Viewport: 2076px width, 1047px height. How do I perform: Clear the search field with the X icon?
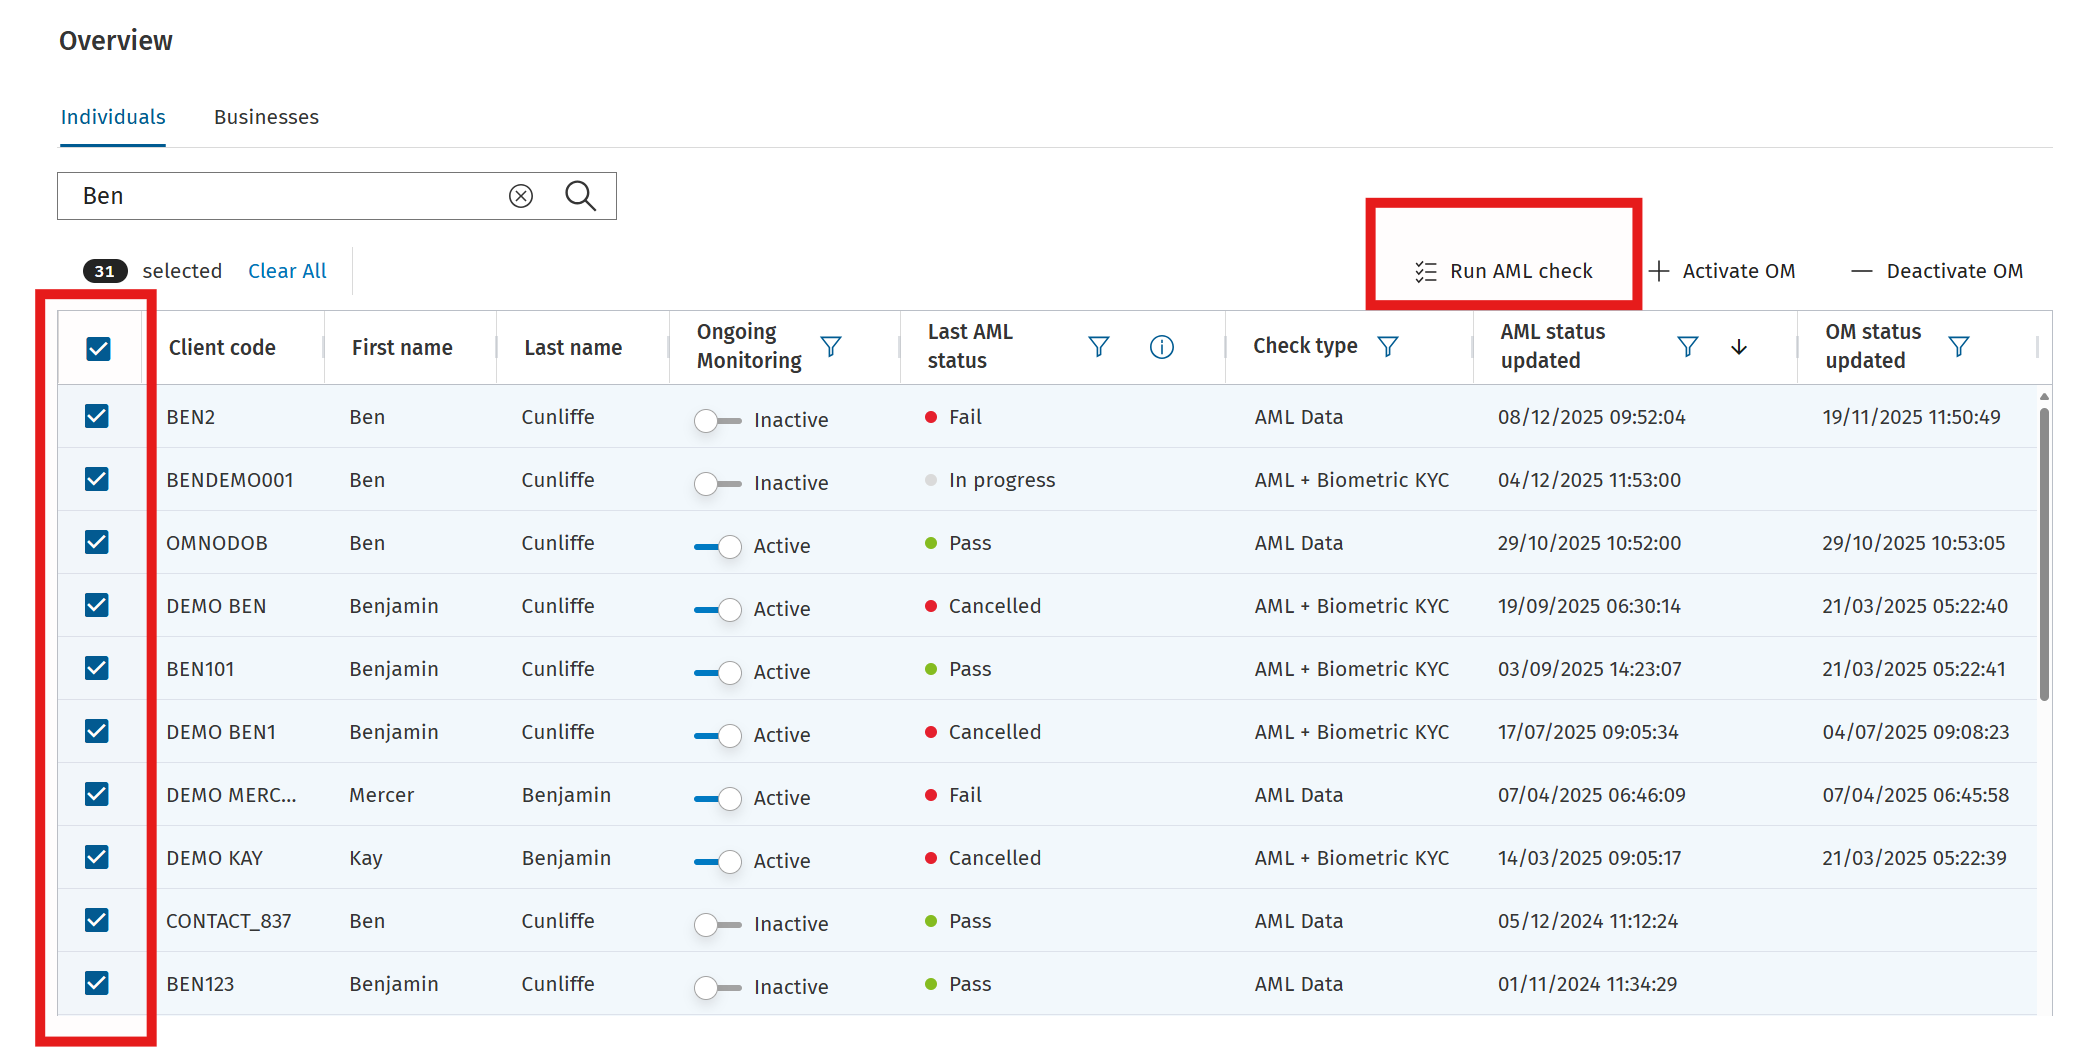521,196
